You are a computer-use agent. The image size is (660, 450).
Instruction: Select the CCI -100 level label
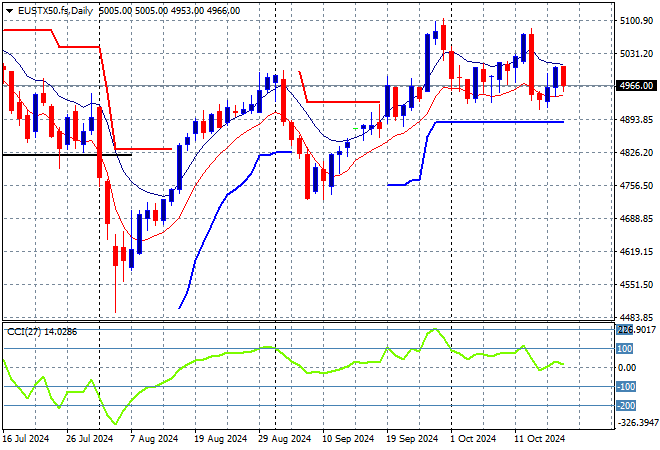626,386
